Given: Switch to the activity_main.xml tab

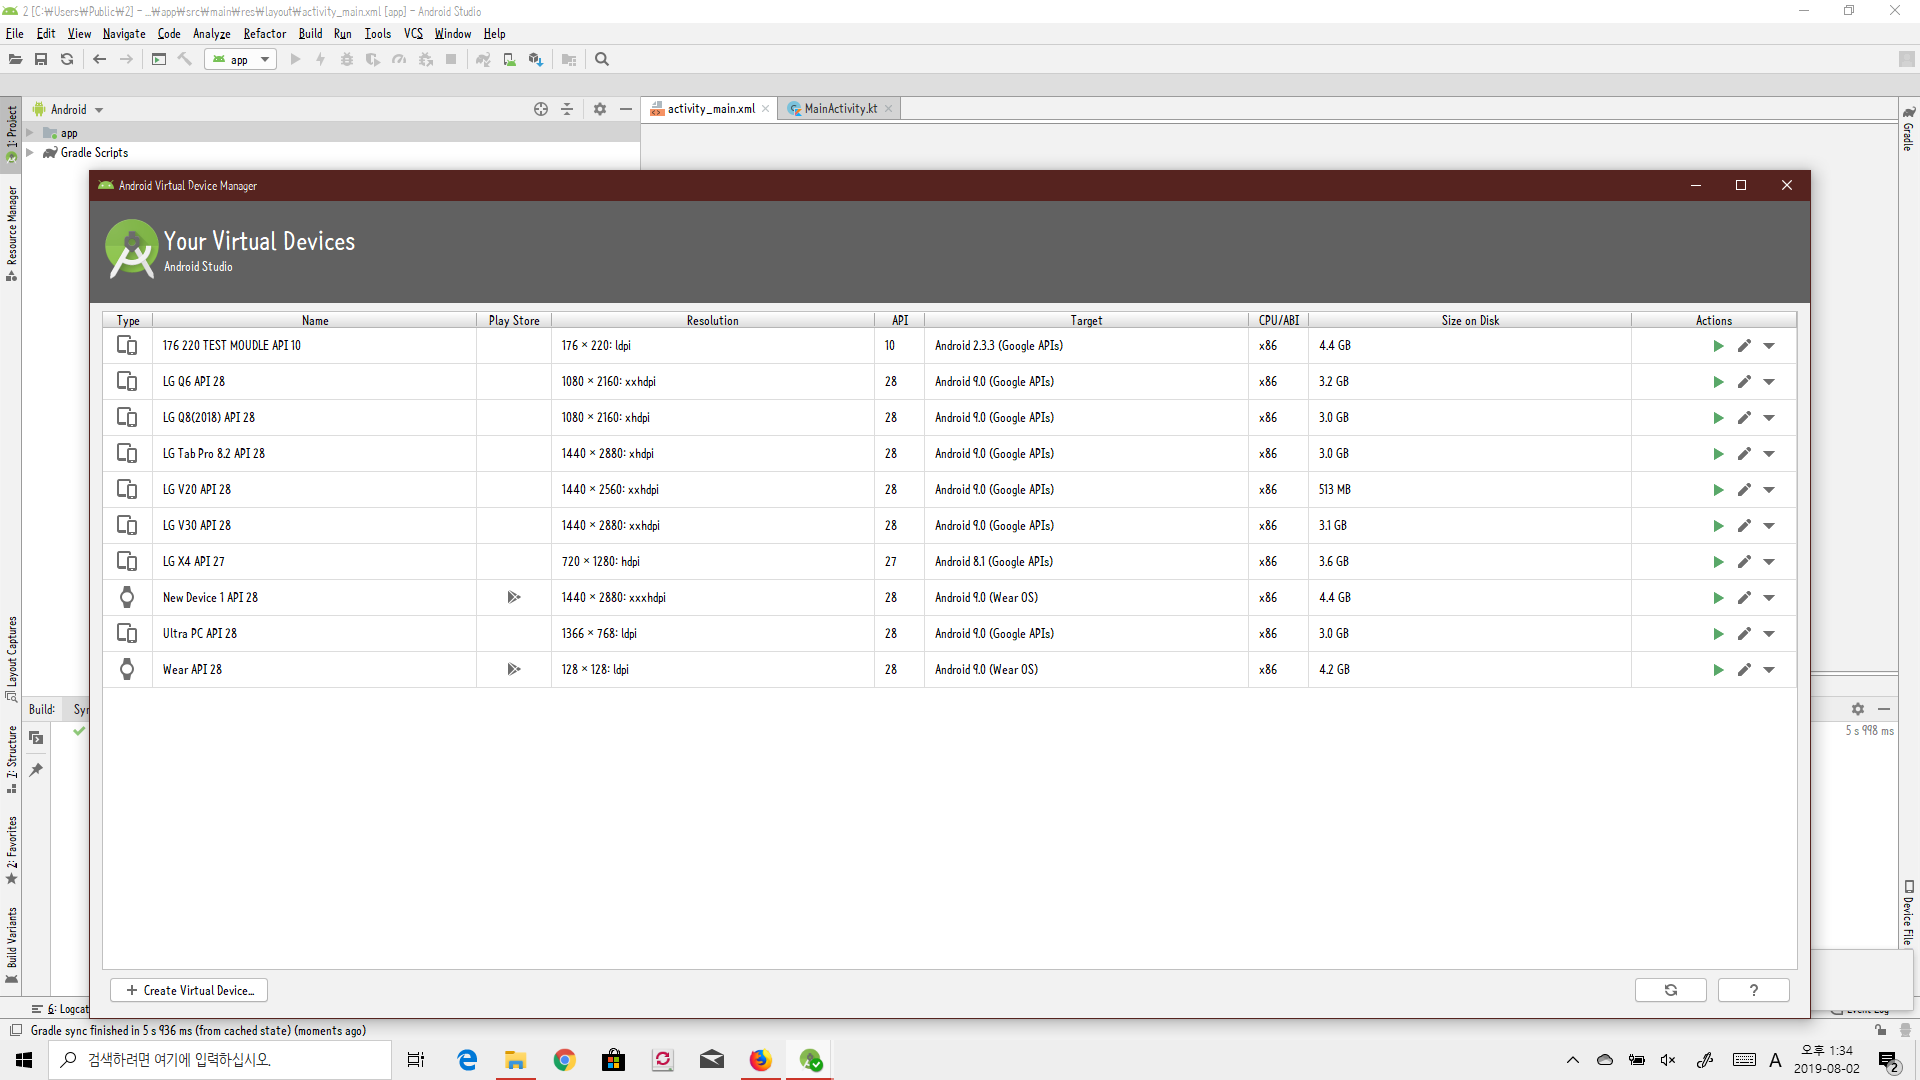Looking at the screenshot, I should (711, 109).
